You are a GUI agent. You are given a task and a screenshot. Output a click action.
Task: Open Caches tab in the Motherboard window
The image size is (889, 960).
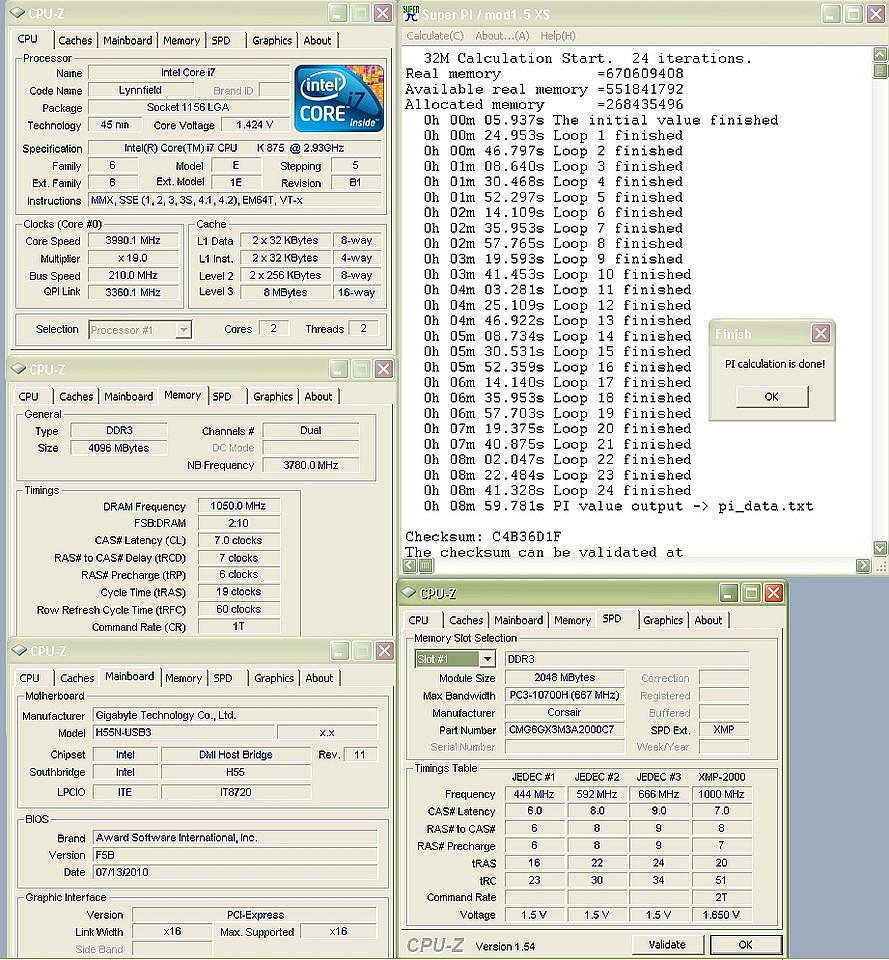pos(77,678)
